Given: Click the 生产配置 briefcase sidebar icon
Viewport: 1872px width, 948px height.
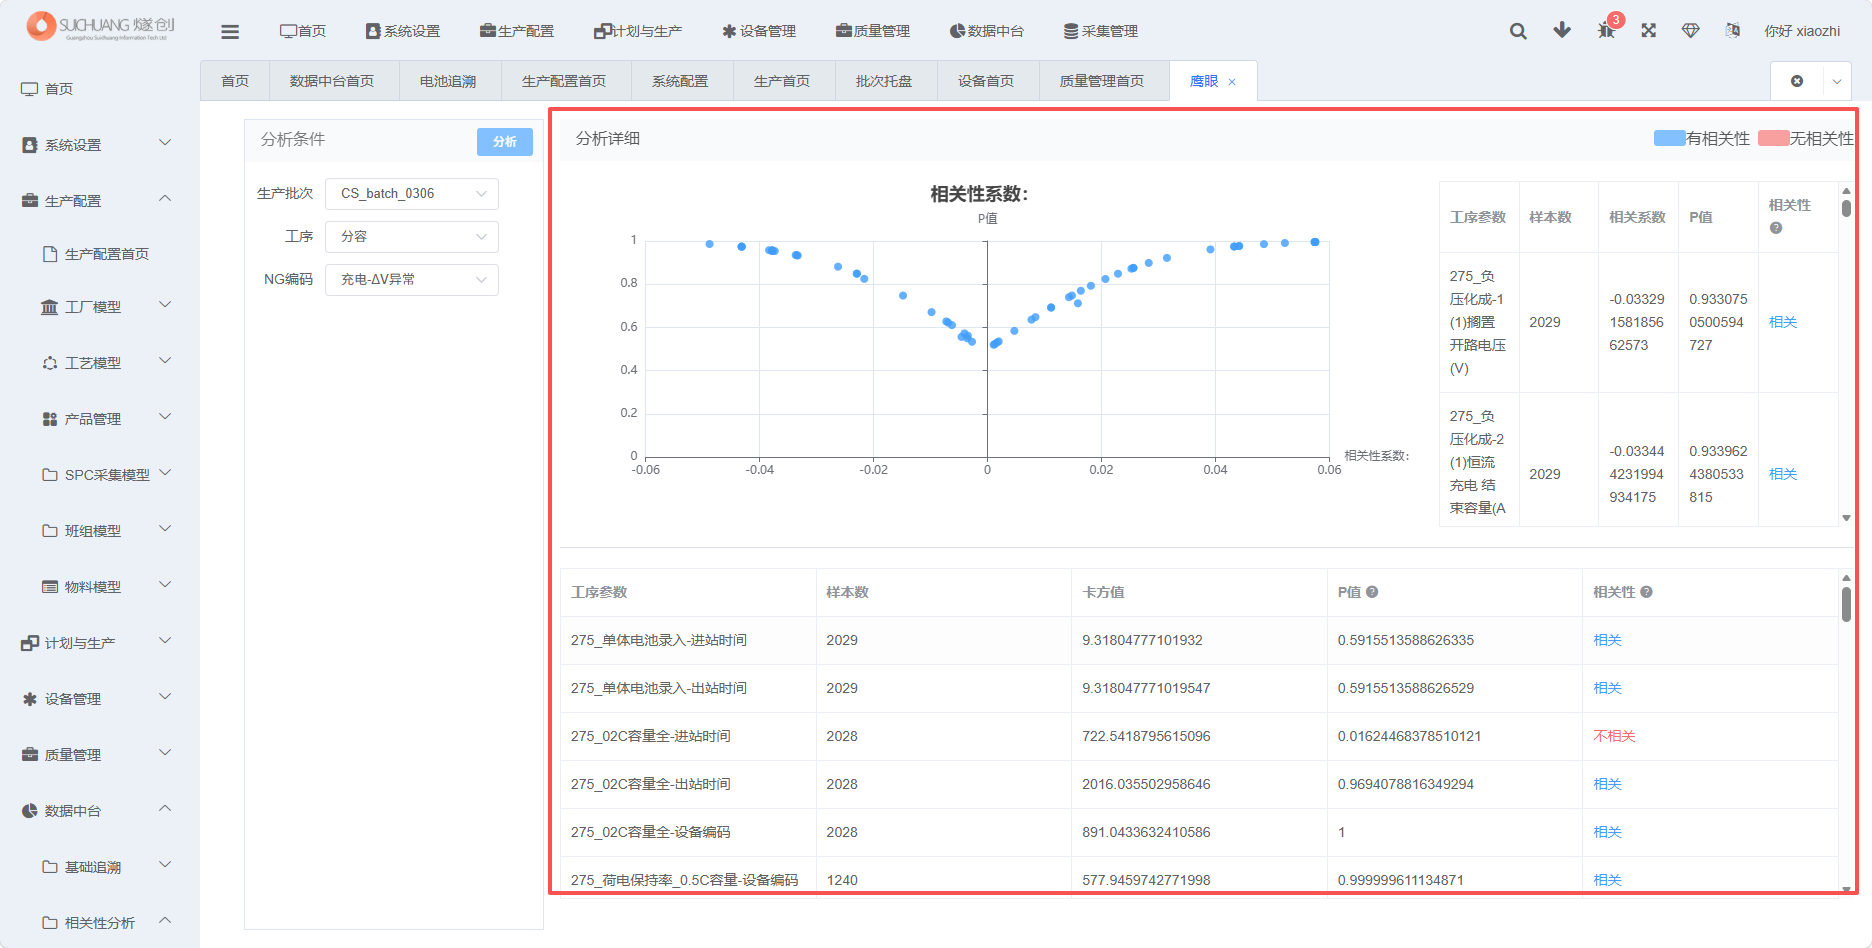Looking at the screenshot, I should (x=30, y=201).
